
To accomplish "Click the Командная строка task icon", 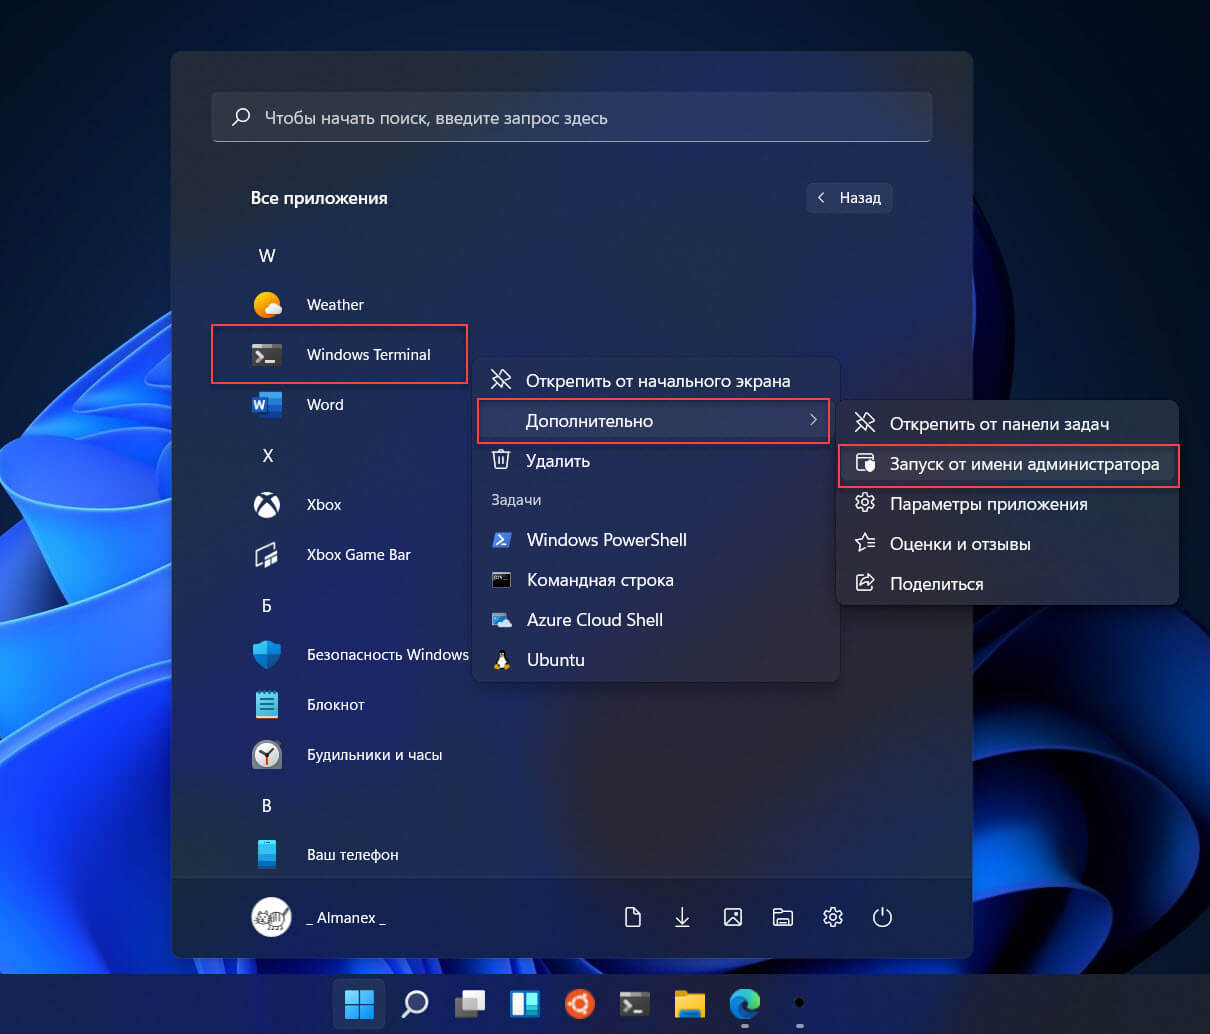I will pos(502,580).
